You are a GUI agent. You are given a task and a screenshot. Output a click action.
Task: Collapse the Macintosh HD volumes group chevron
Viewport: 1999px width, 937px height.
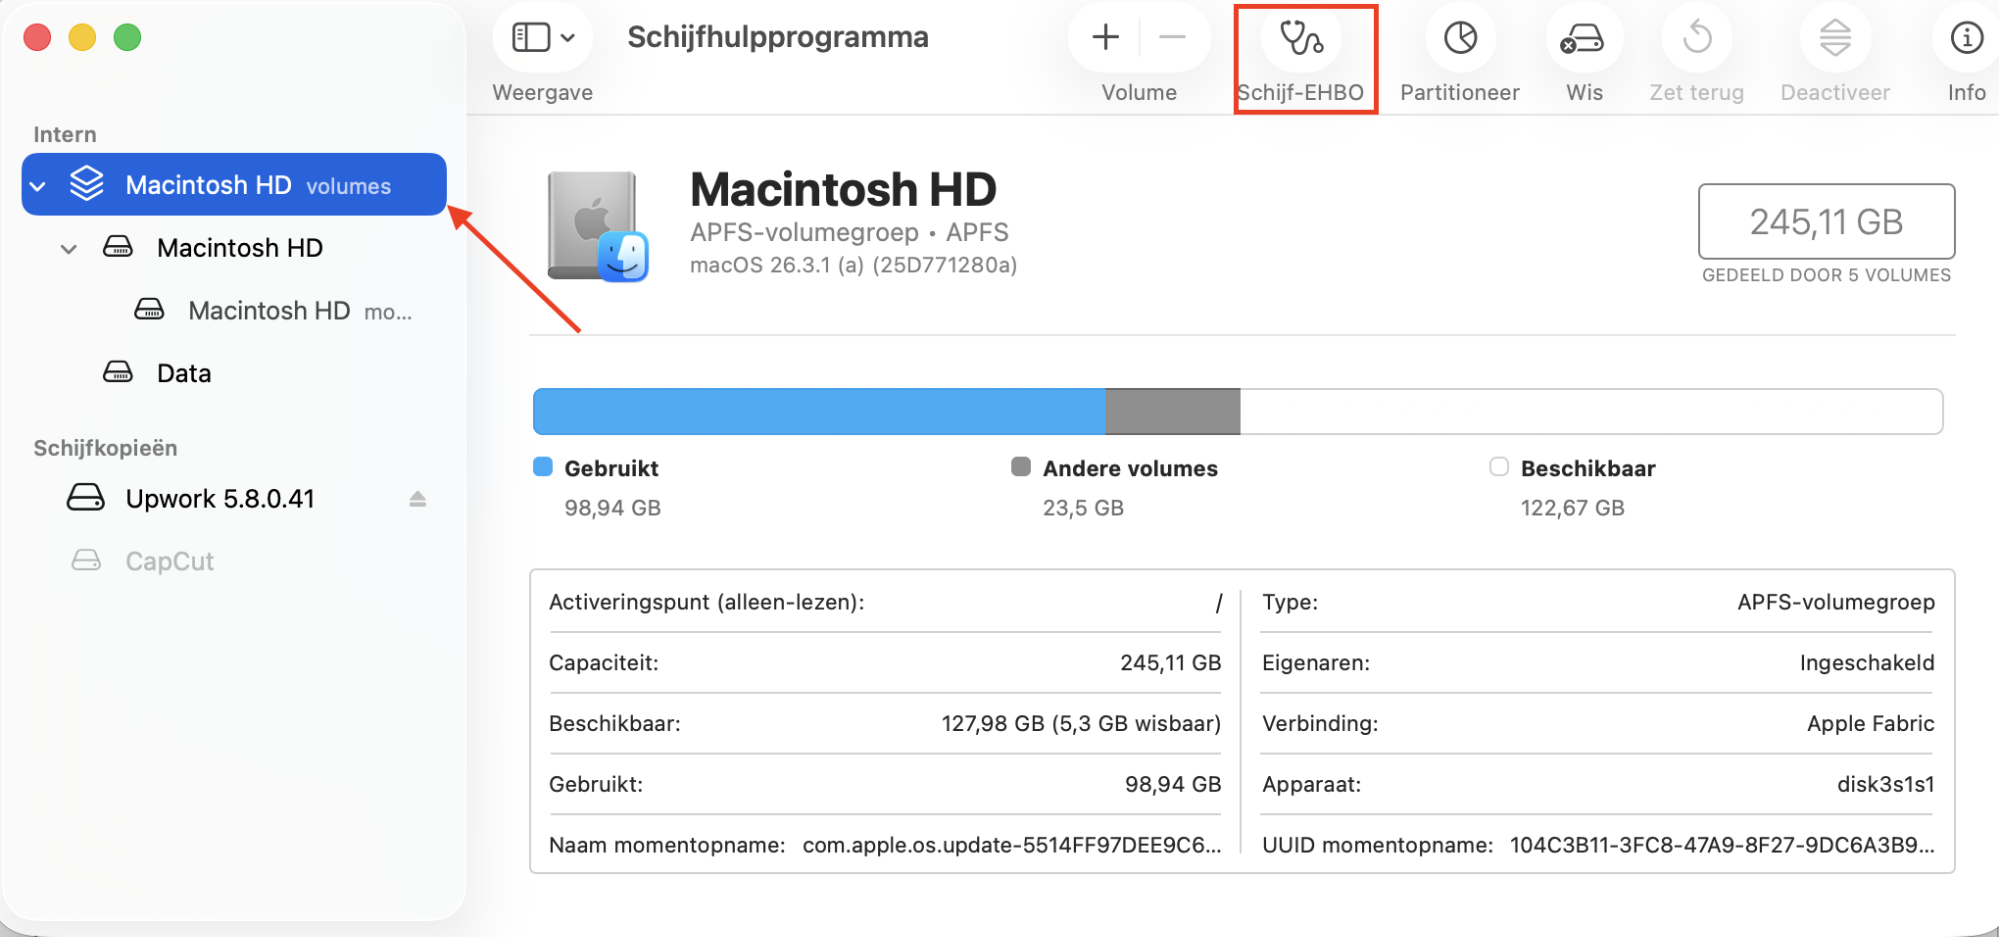[x=38, y=186]
